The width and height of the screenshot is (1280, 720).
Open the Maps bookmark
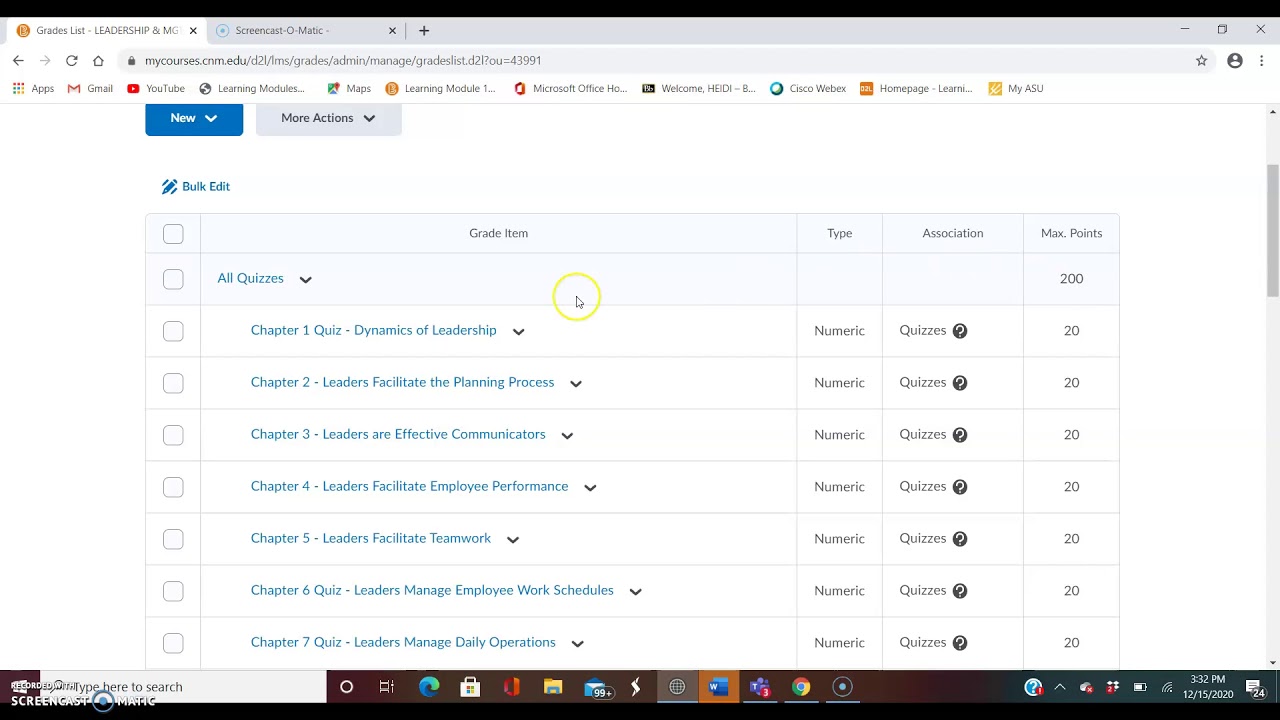click(x=349, y=88)
